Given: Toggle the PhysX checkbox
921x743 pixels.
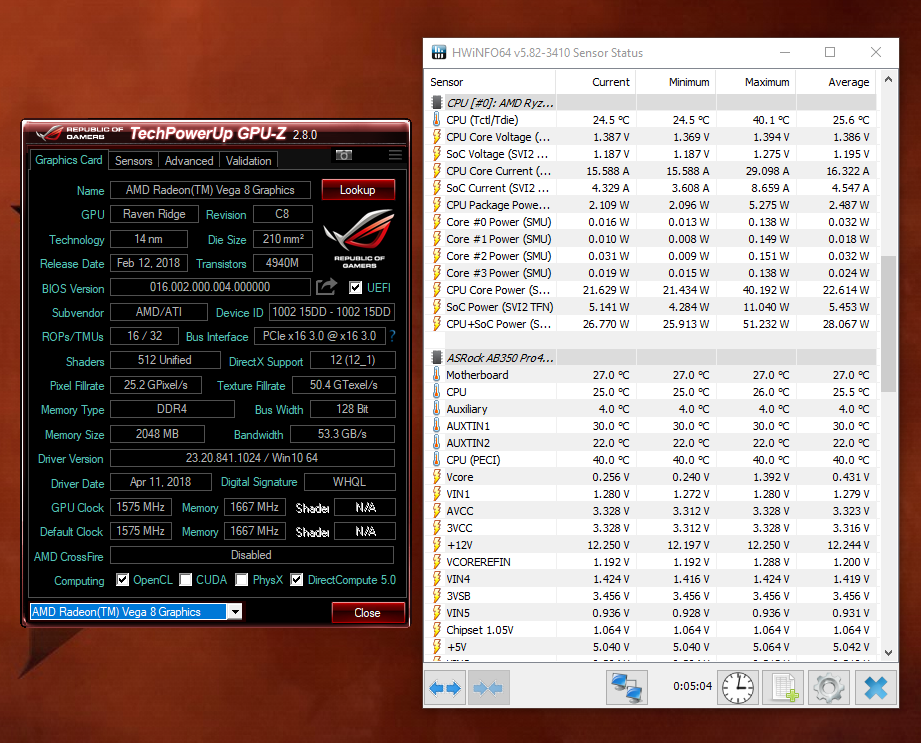Looking at the screenshot, I should tap(241, 580).
